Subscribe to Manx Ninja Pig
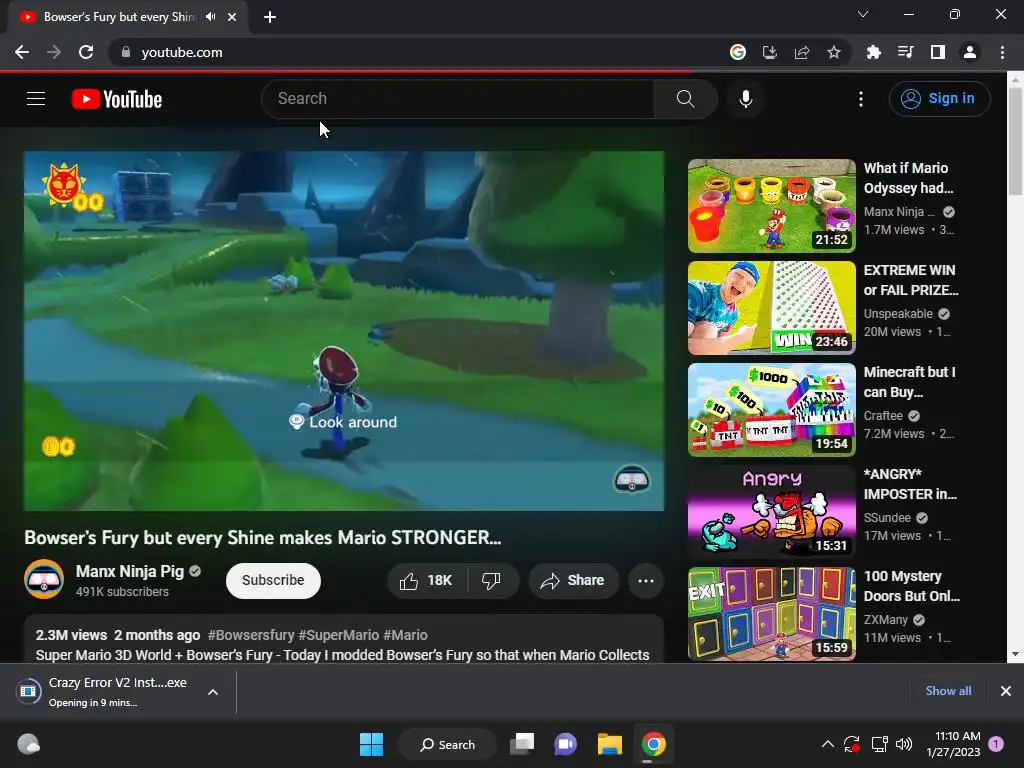The height and width of the screenshot is (768, 1024). point(273,581)
